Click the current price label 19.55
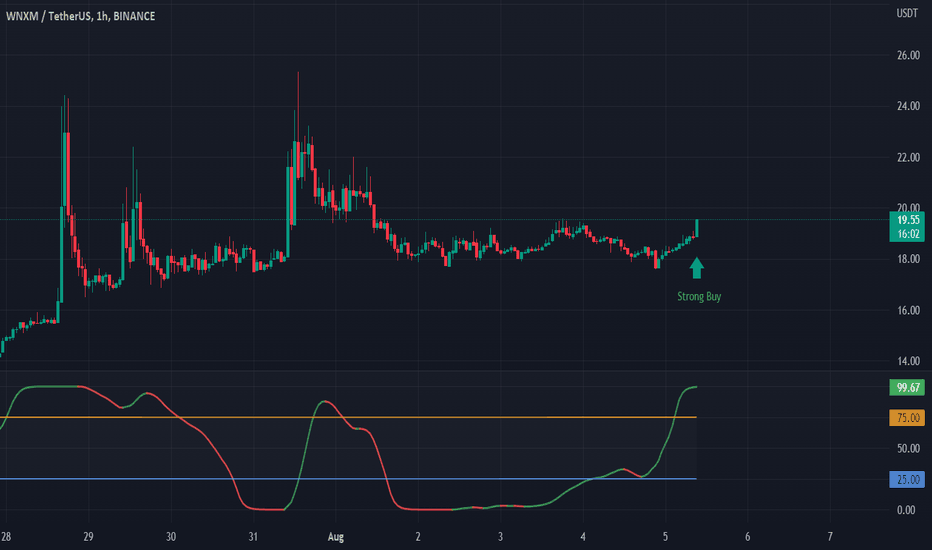This screenshot has width=932, height=550. pos(908,220)
